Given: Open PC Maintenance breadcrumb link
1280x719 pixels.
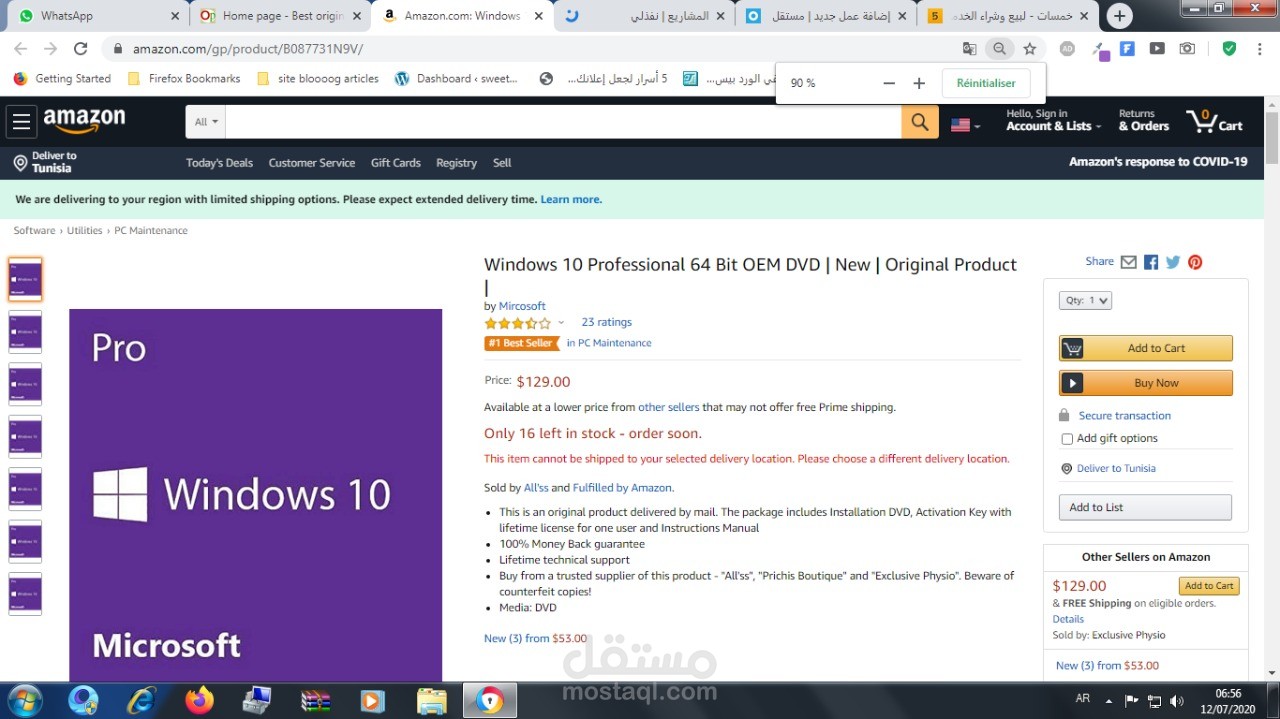Looking at the screenshot, I should [151, 230].
